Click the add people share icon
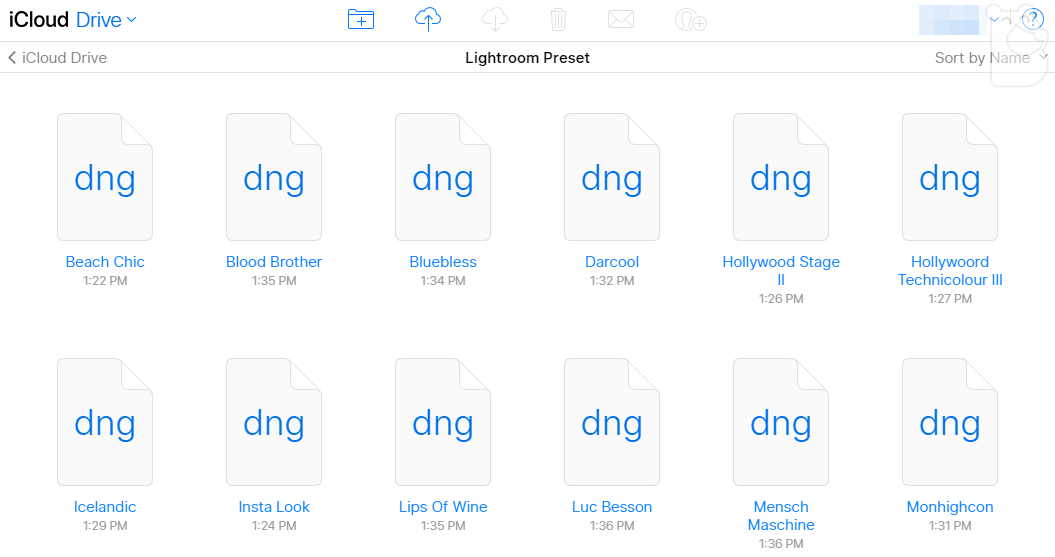 [x=690, y=20]
